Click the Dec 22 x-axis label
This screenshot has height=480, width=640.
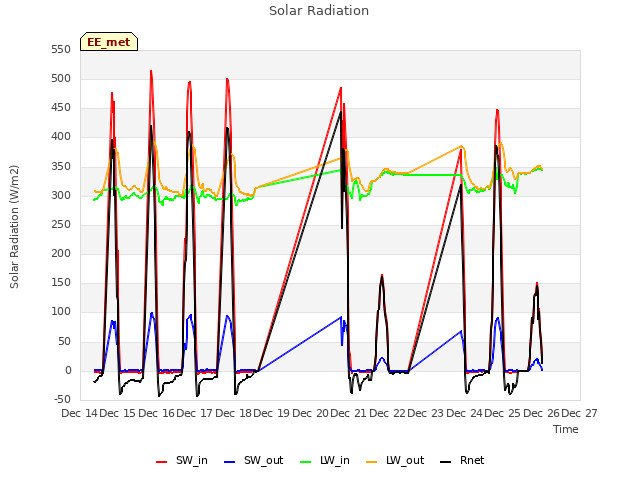(387, 413)
